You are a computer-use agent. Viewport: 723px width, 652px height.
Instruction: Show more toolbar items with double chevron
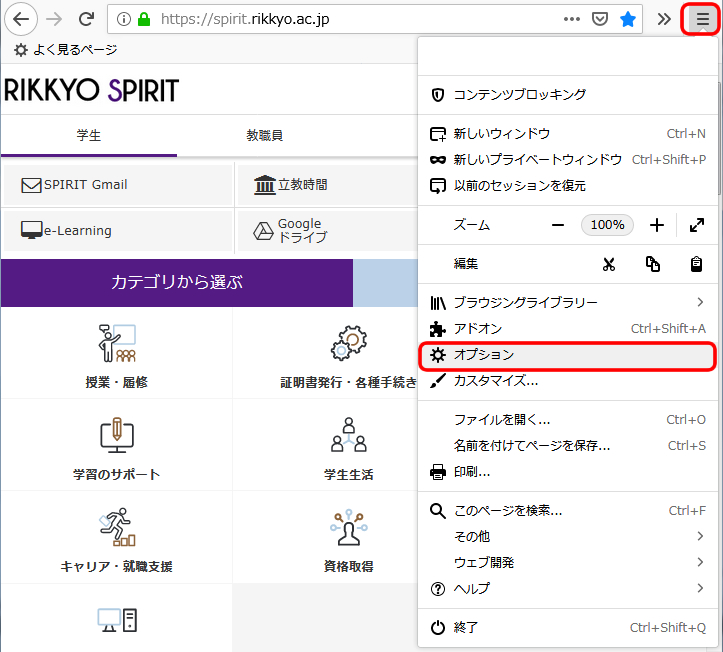click(x=664, y=19)
